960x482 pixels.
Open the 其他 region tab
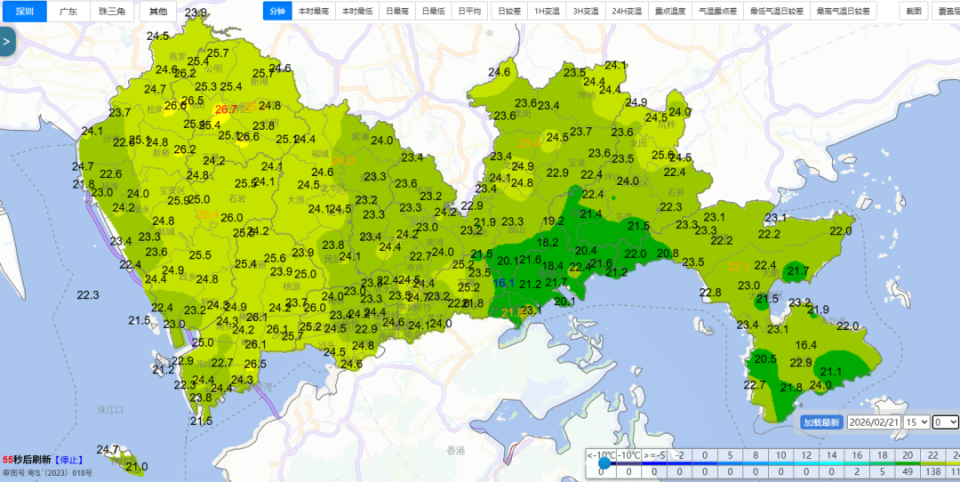point(158,11)
